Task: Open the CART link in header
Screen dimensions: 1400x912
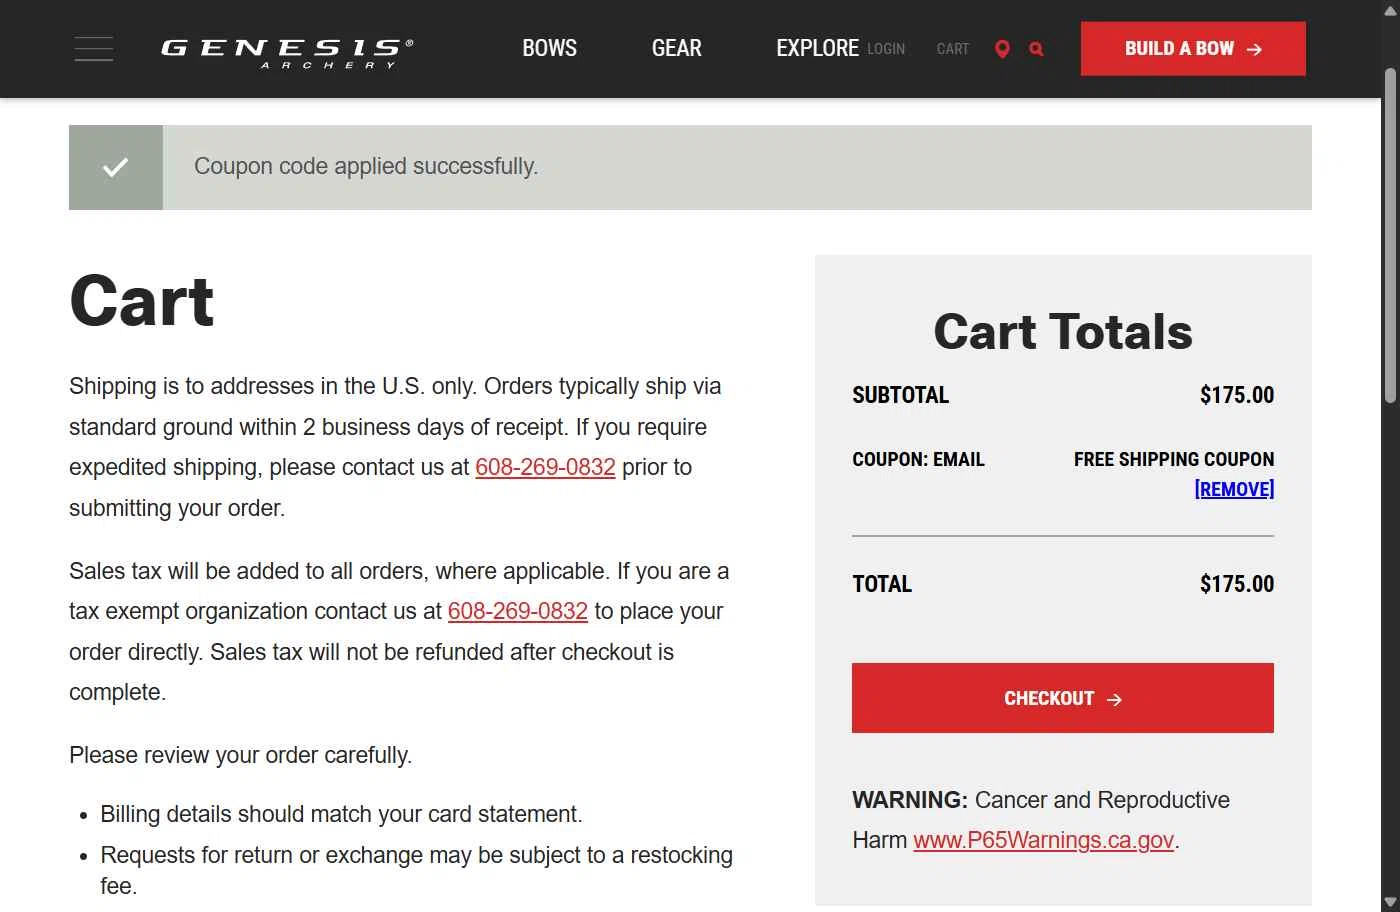Action: (953, 49)
